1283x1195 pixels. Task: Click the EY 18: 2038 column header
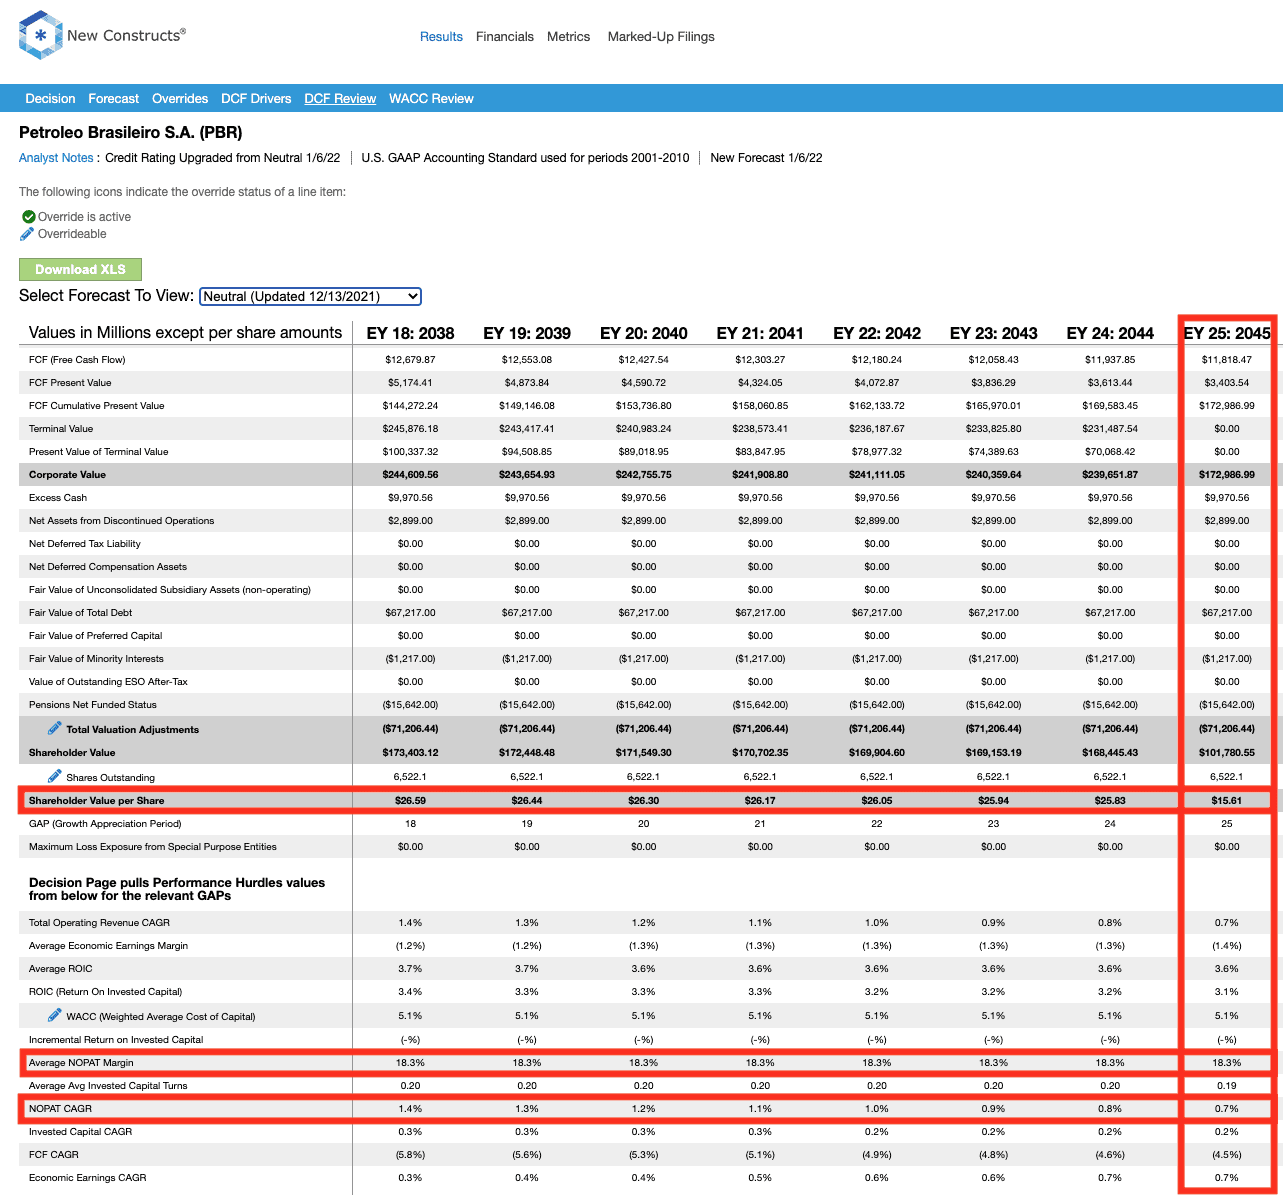tap(410, 333)
